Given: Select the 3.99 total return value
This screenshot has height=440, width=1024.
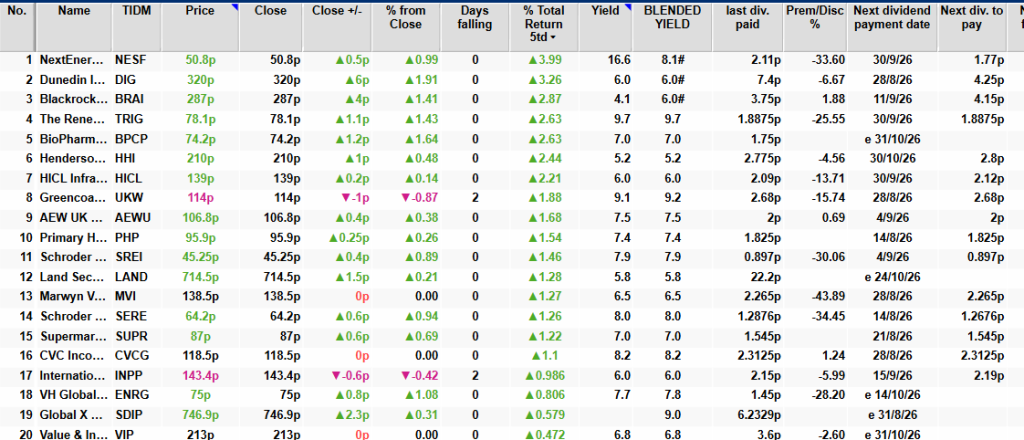Looking at the screenshot, I should click(544, 60).
